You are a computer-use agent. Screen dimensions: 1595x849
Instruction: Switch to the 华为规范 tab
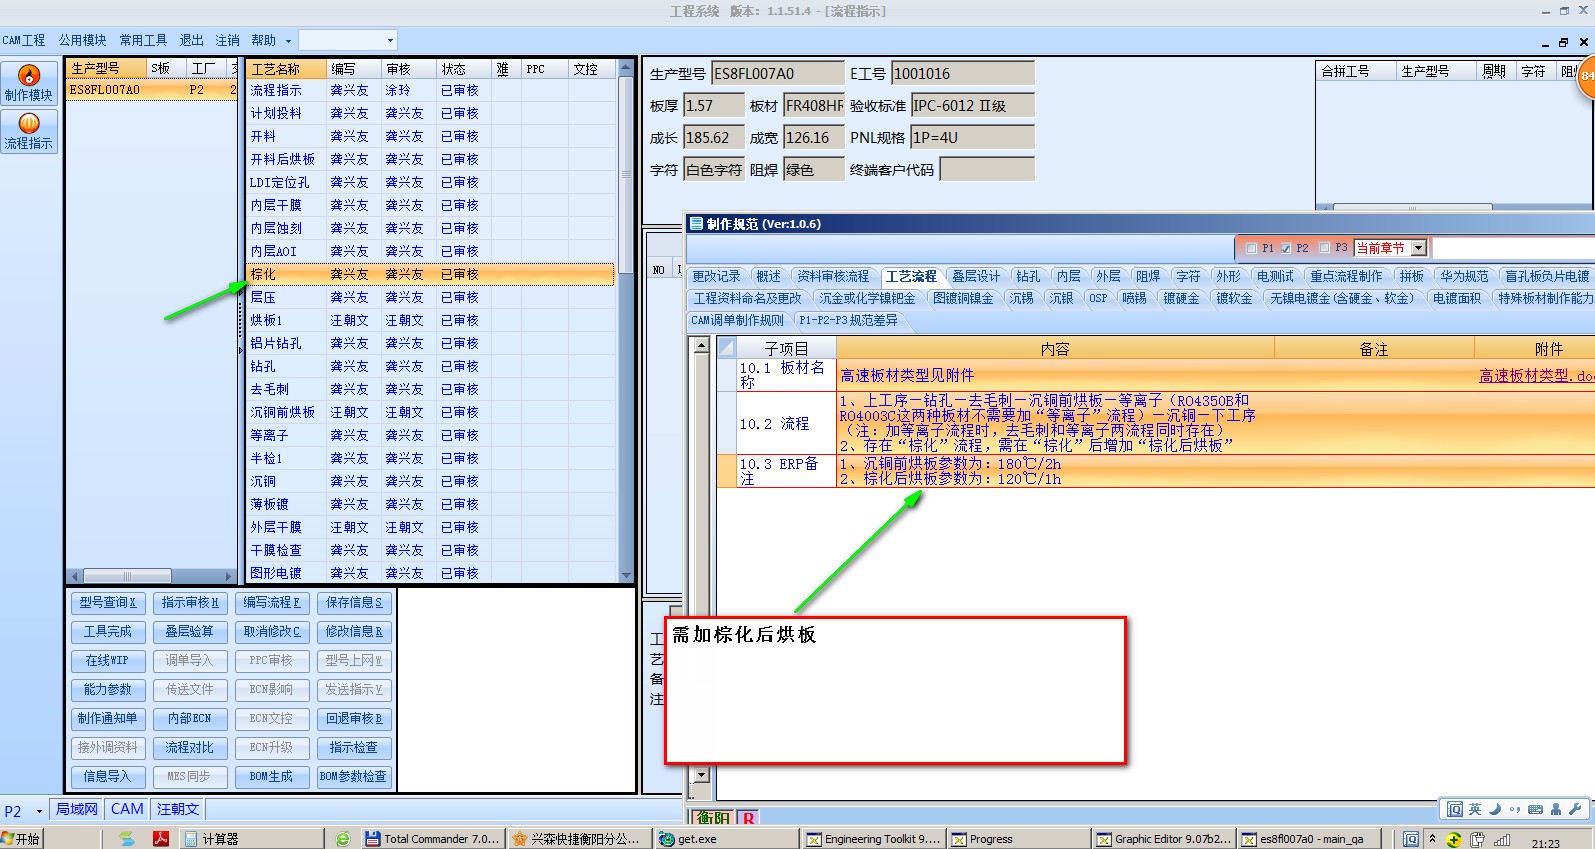click(1464, 276)
